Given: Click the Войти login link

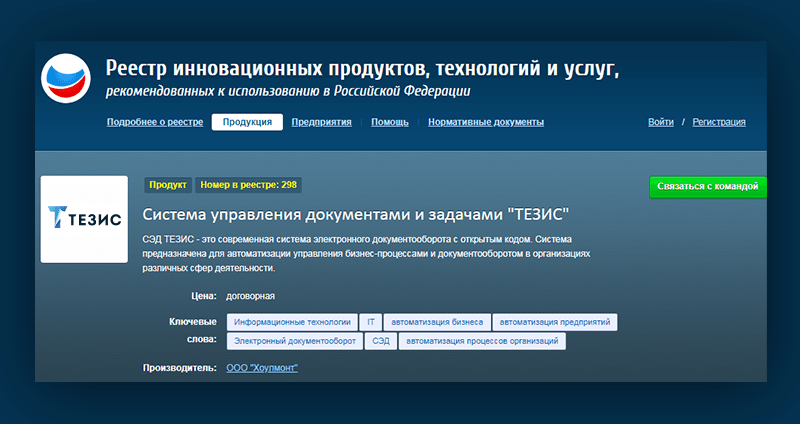Looking at the screenshot, I should pyautogui.click(x=661, y=122).
